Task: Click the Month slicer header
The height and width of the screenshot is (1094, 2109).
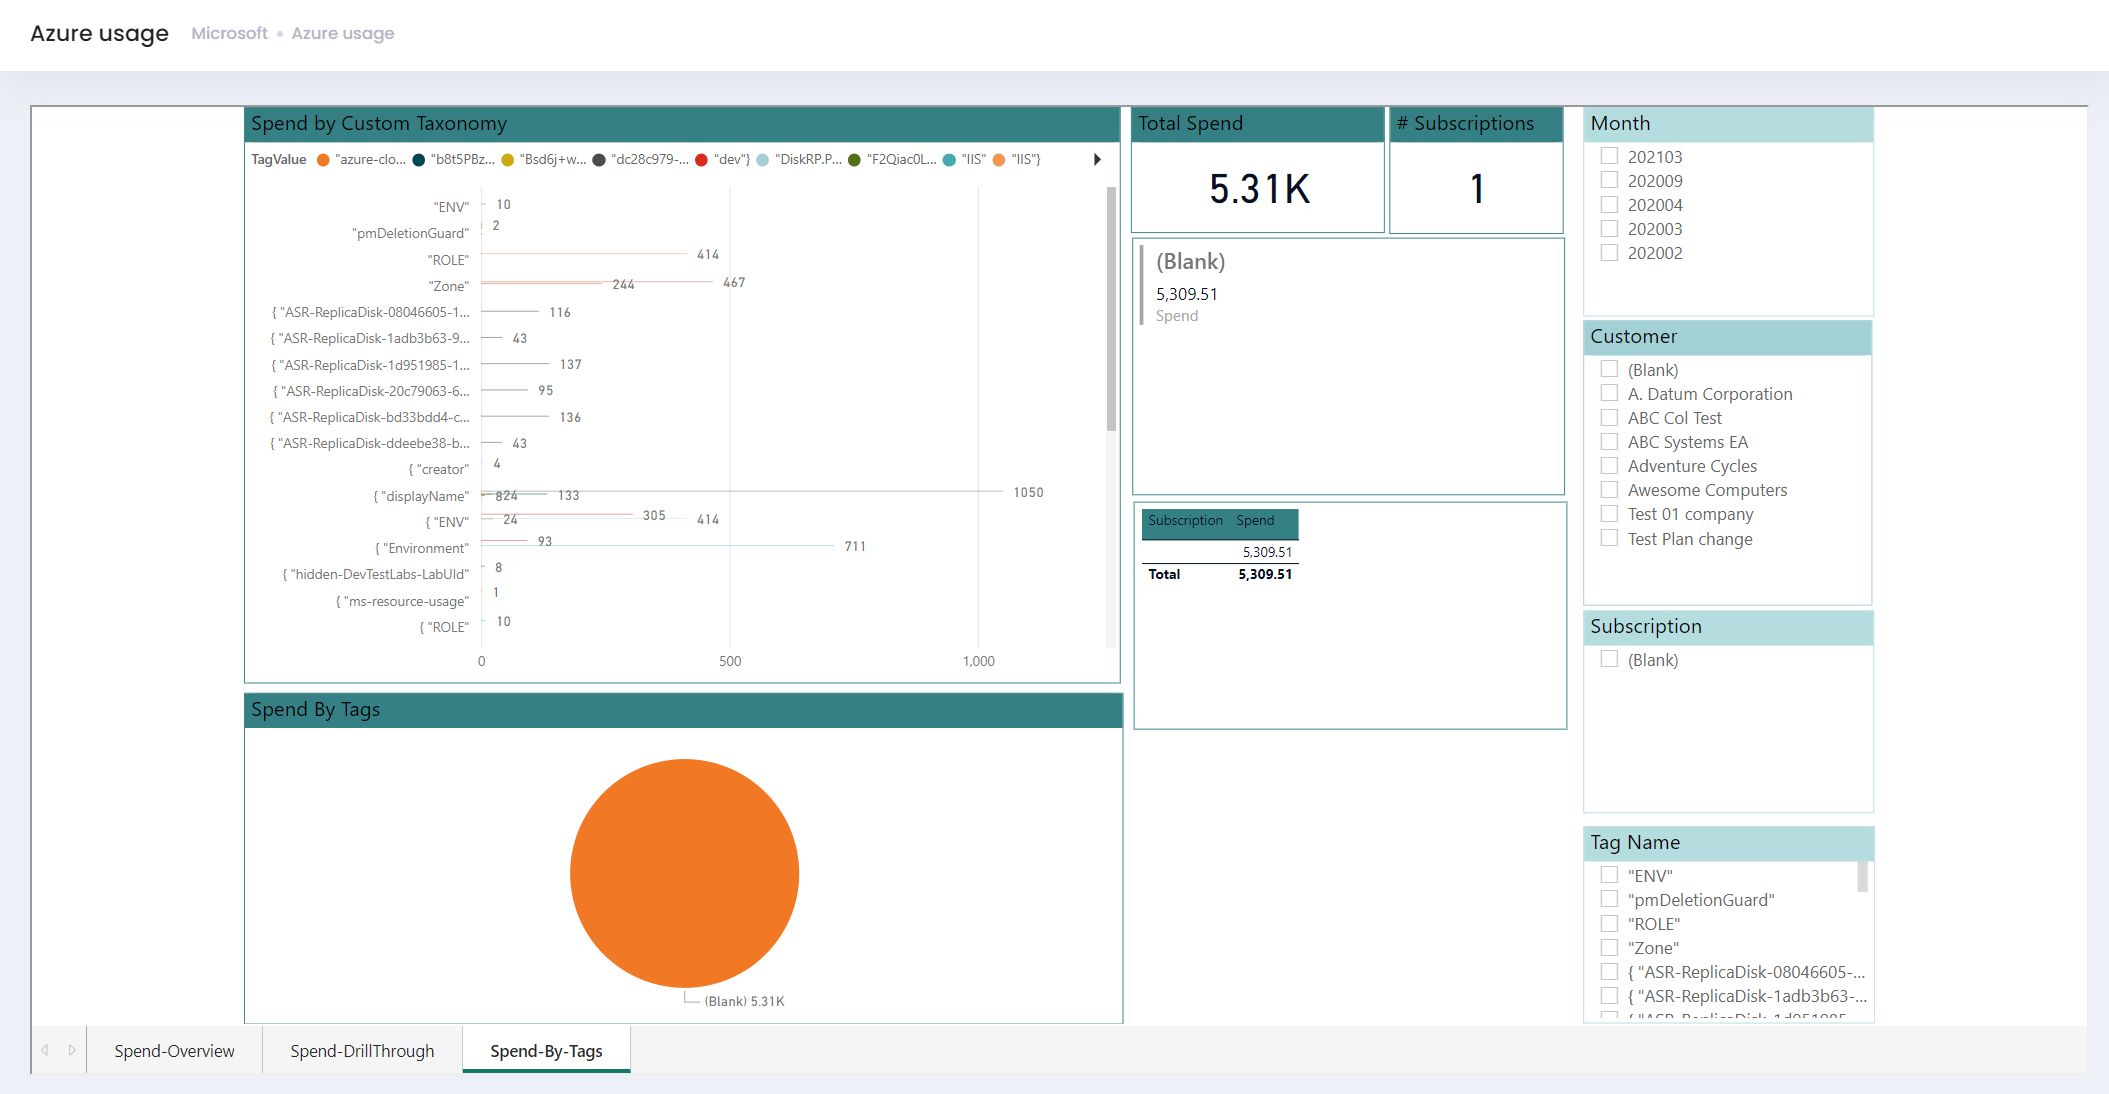Action: tap(1728, 123)
